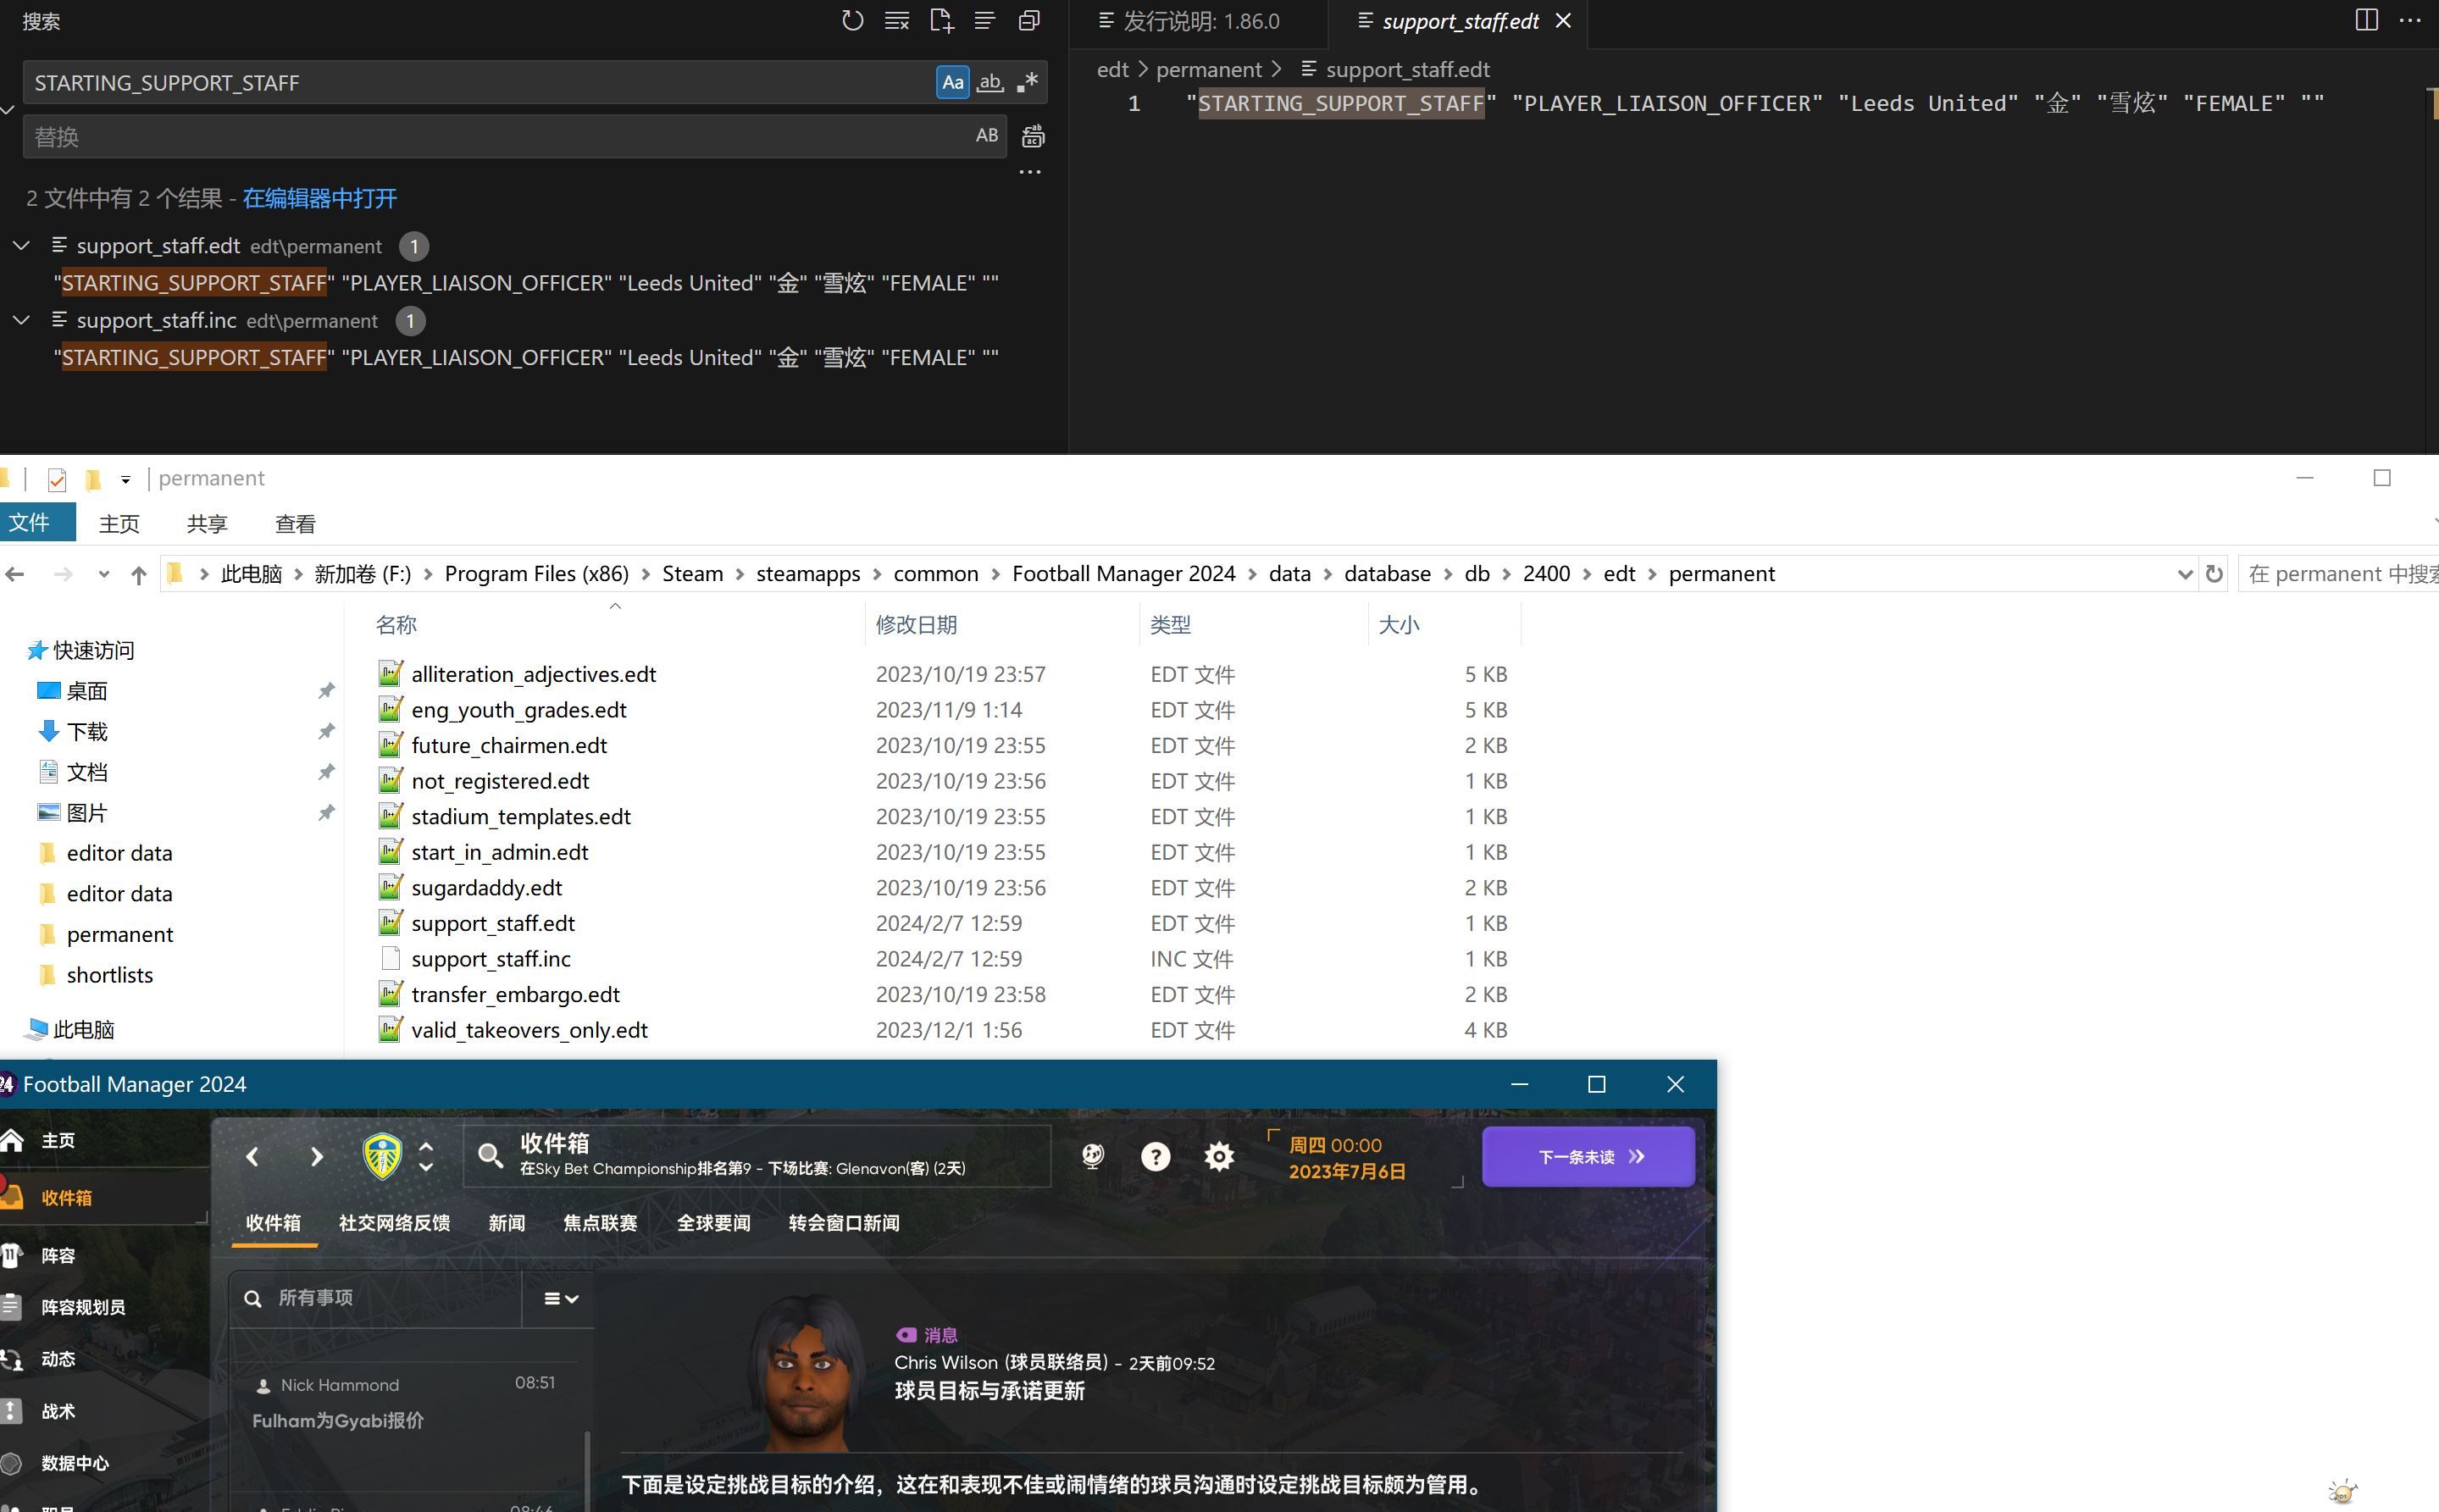
Task: Open Football Manager help question mark
Action: click(x=1155, y=1157)
